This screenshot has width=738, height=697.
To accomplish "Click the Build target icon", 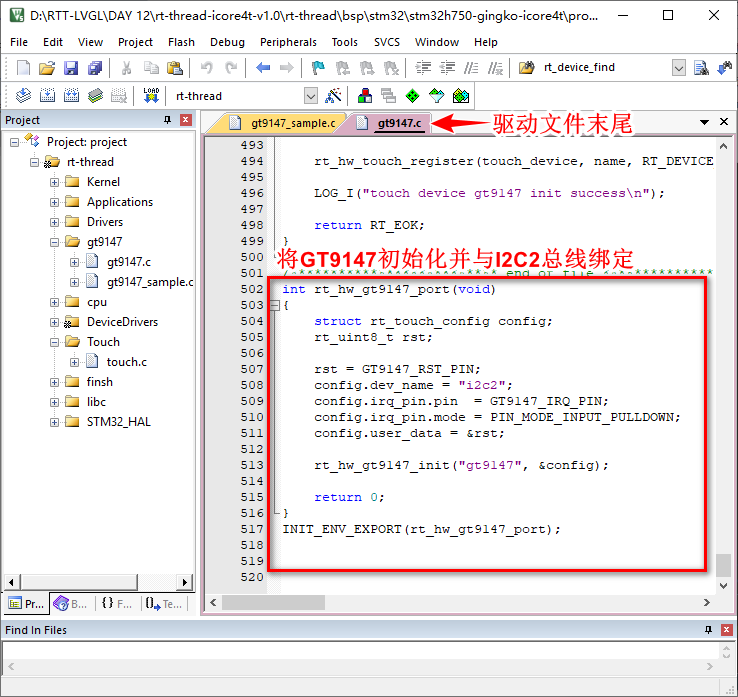I will pyautogui.click(x=47, y=96).
